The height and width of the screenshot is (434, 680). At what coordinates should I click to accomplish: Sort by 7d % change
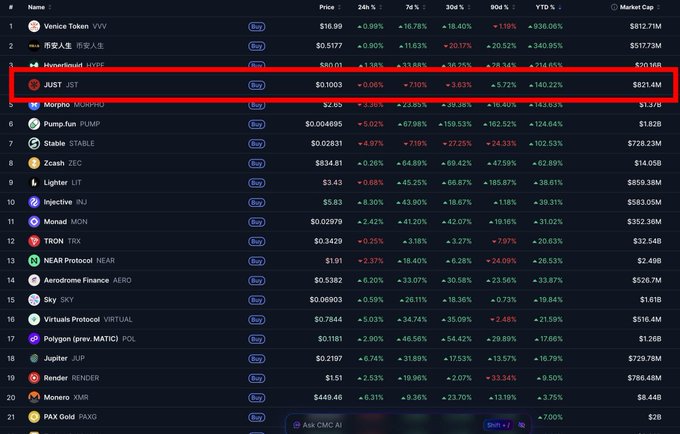point(415,7)
